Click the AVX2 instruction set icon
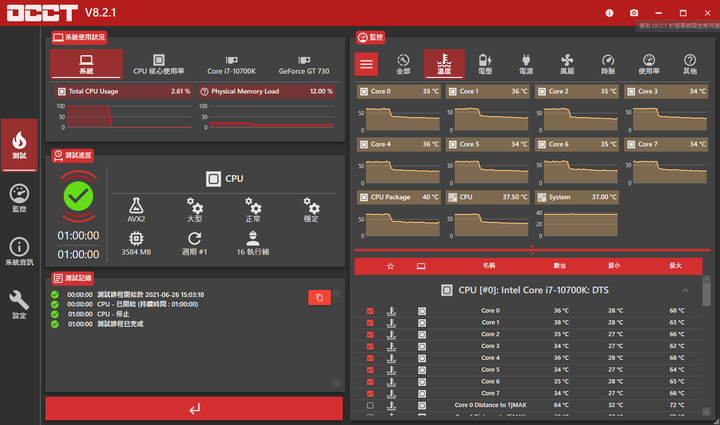Screen dimensions: 720x425 (136, 206)
